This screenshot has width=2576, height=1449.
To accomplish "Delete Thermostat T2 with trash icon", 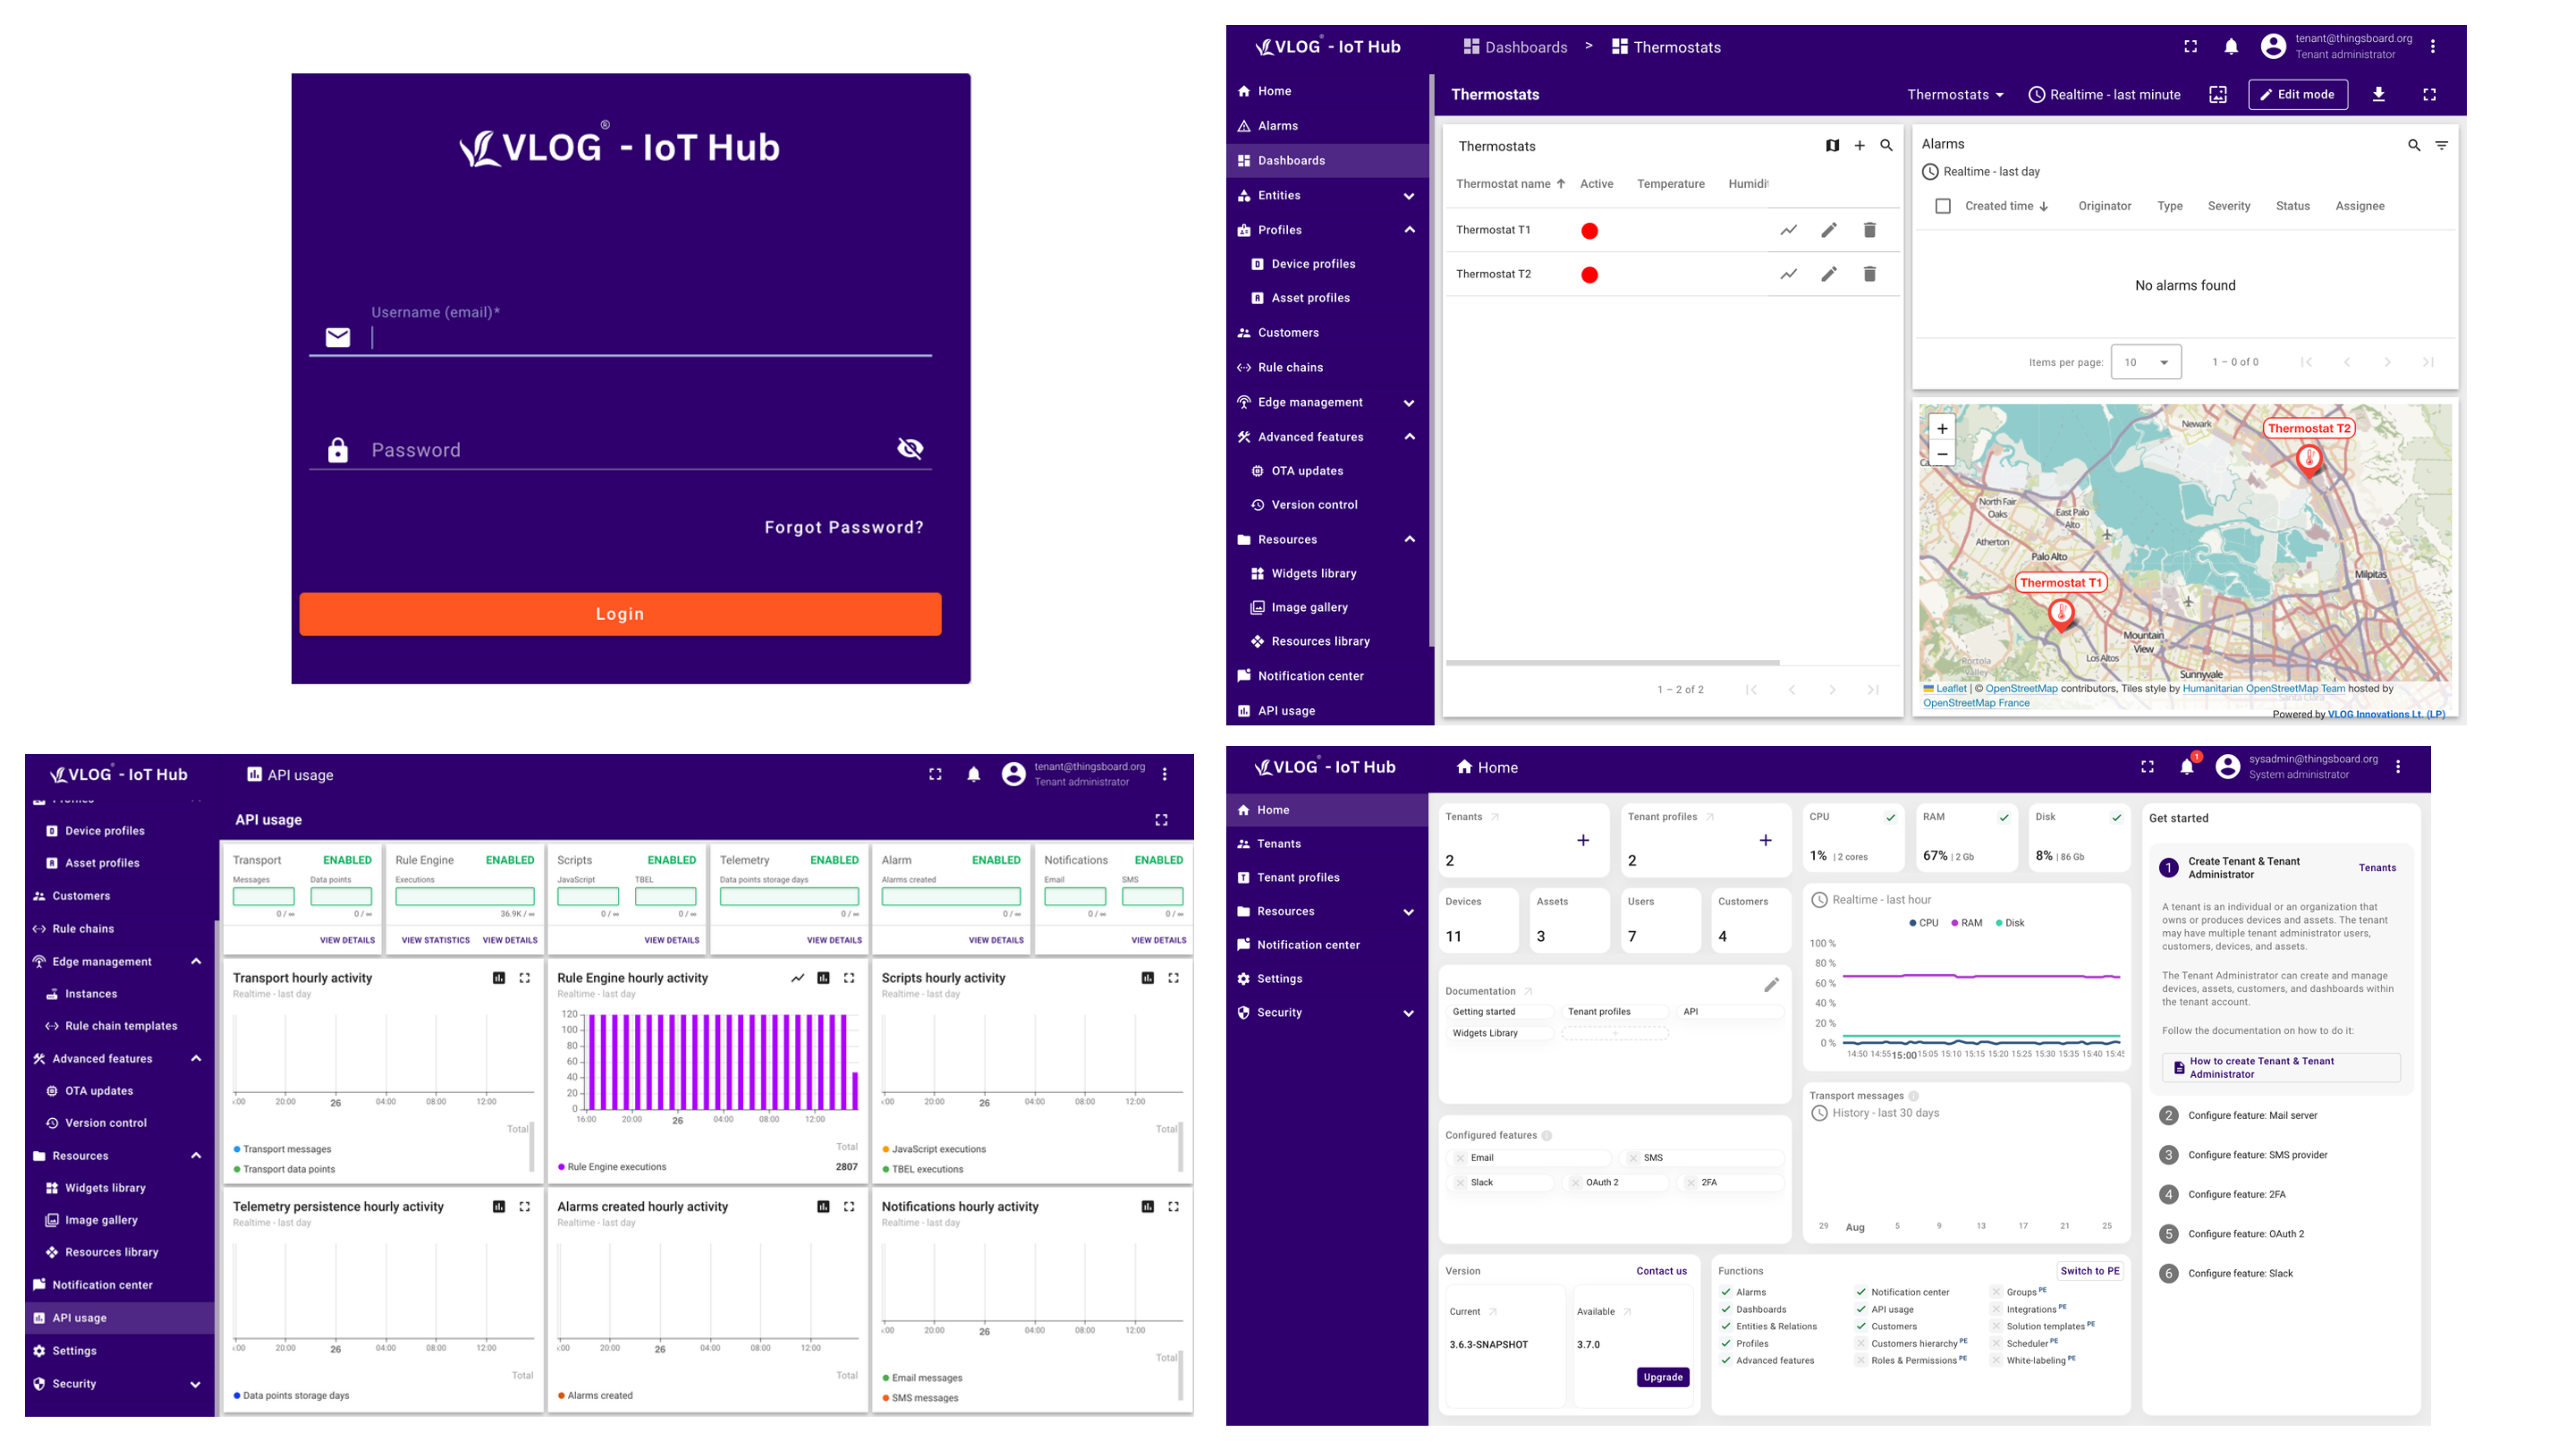I will pos(1869,274).
